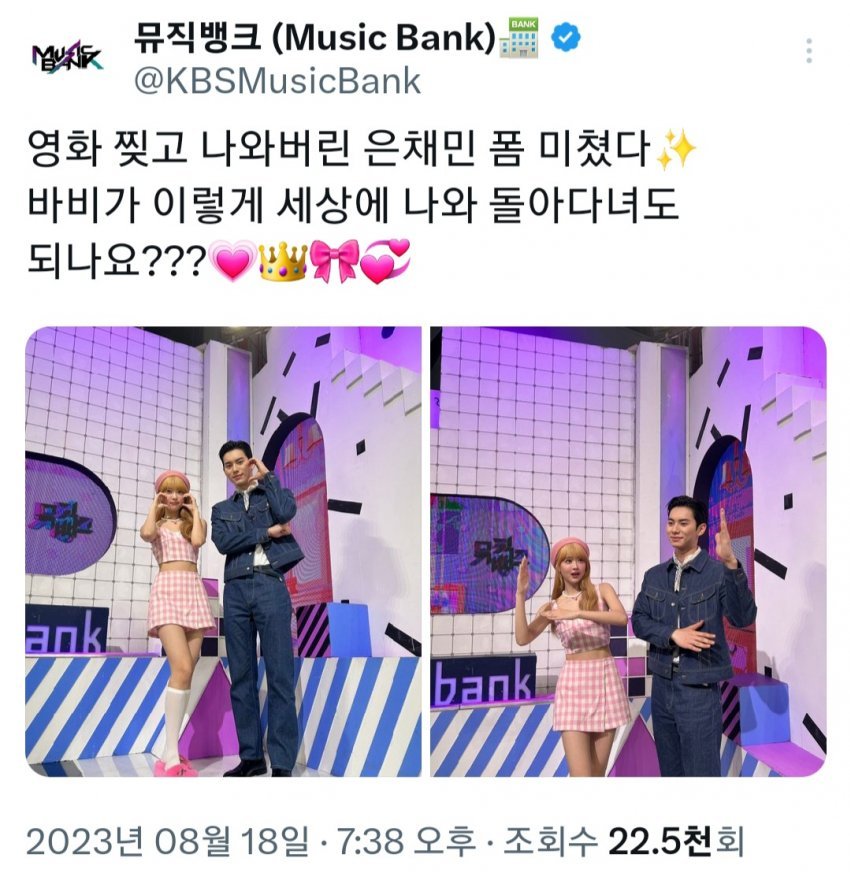The width and height of the screenshot is (850, 880).
Task: Click the 바비가 이렇게 세상에 text line
Action: click(353, 205)
